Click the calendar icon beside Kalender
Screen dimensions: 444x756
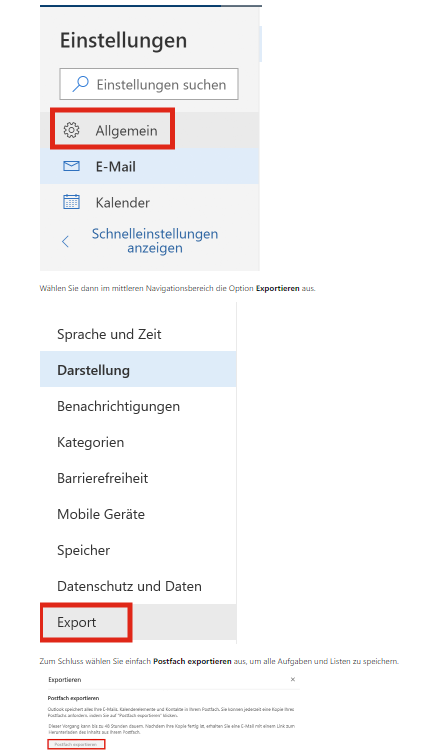(x=71, y=202)
